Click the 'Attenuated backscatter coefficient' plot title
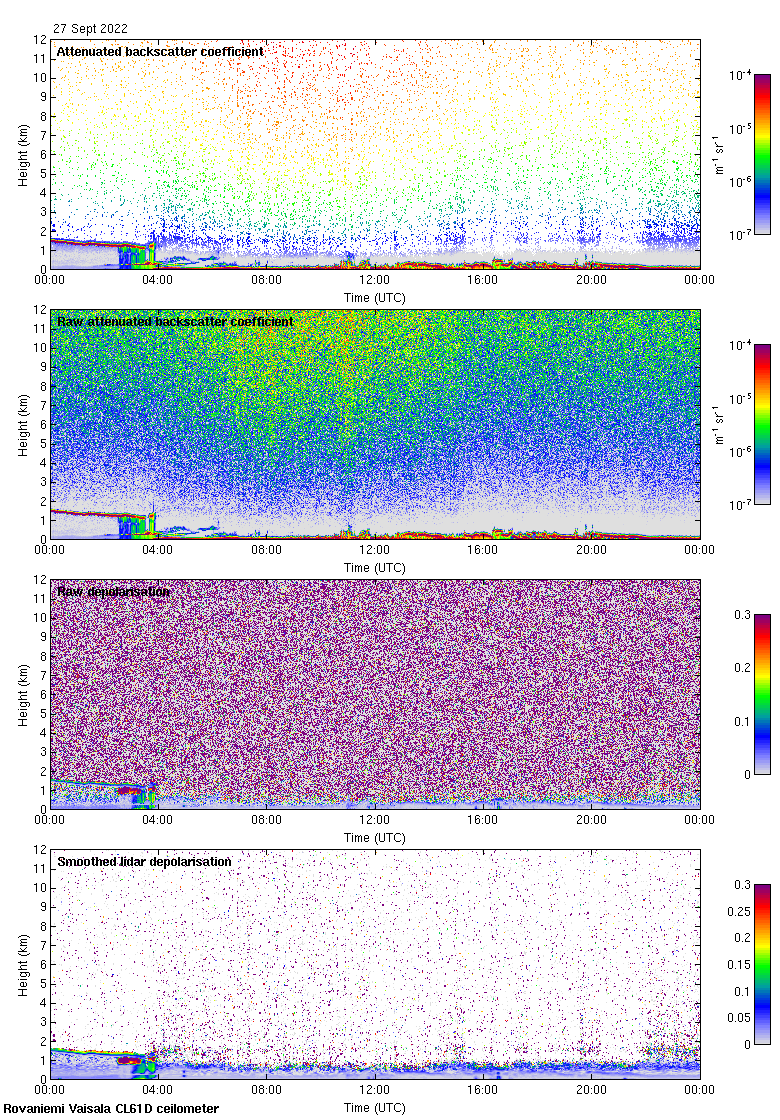780x1120 pixels. 160,51
